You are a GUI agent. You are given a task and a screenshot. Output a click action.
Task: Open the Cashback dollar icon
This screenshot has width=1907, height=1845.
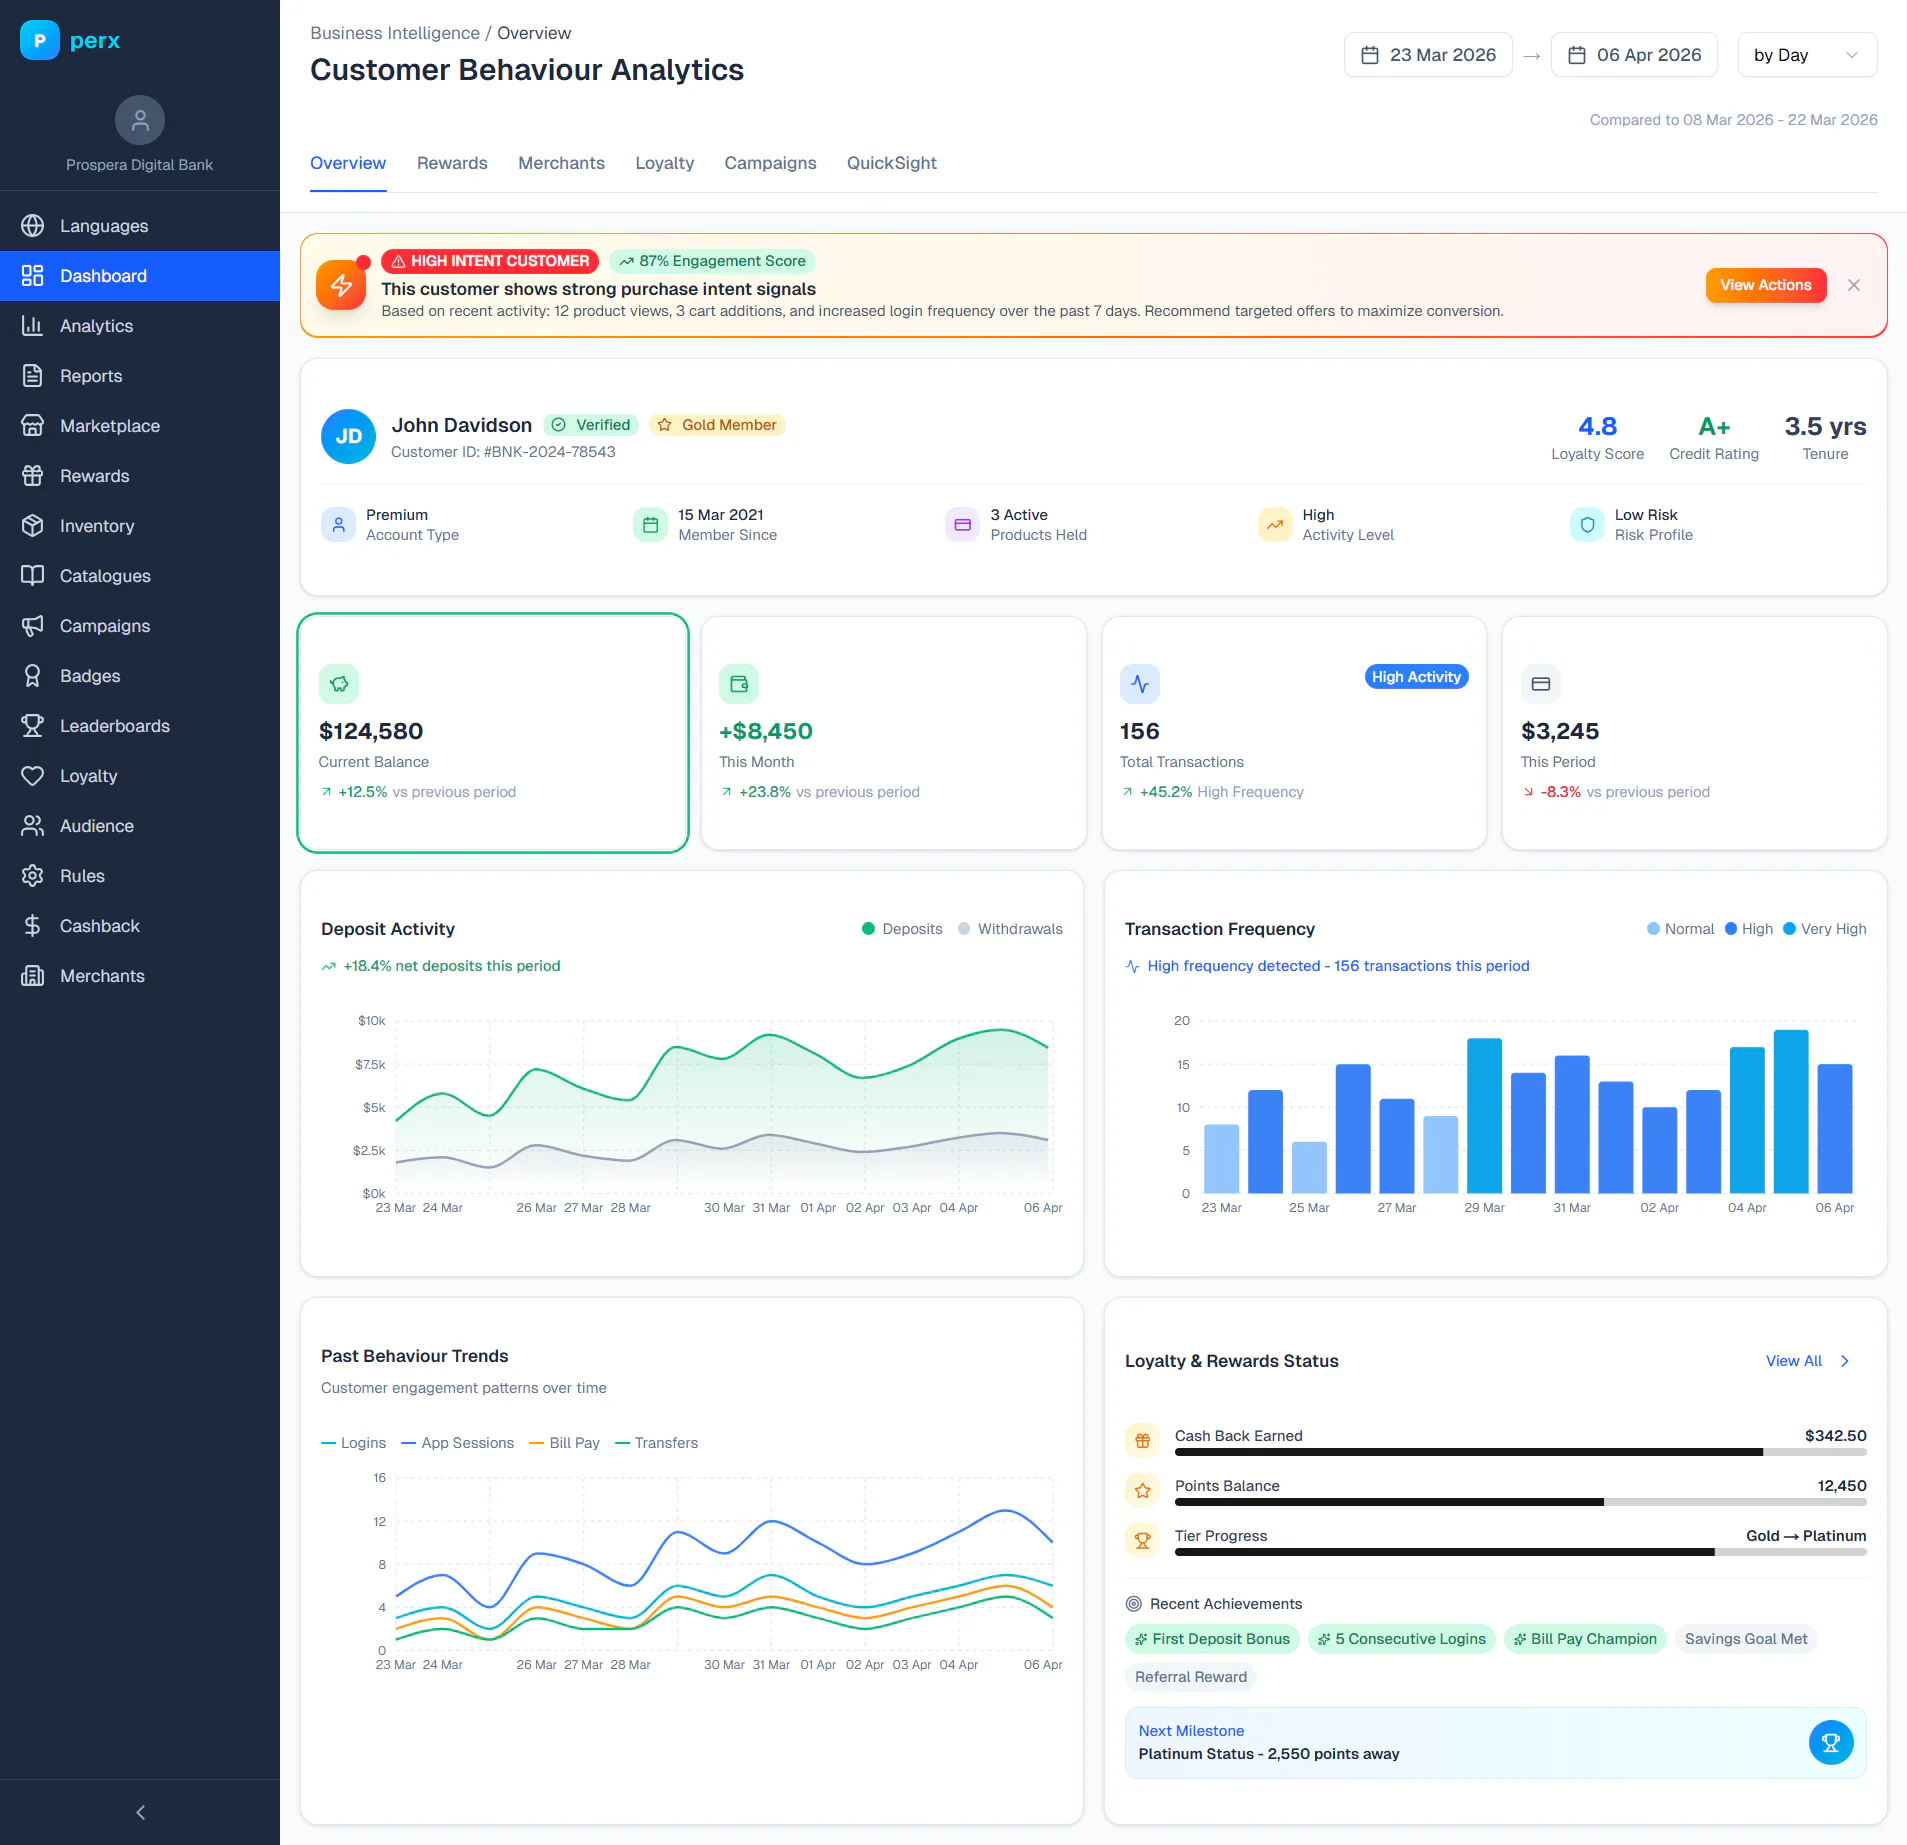[x=33, y=926]
